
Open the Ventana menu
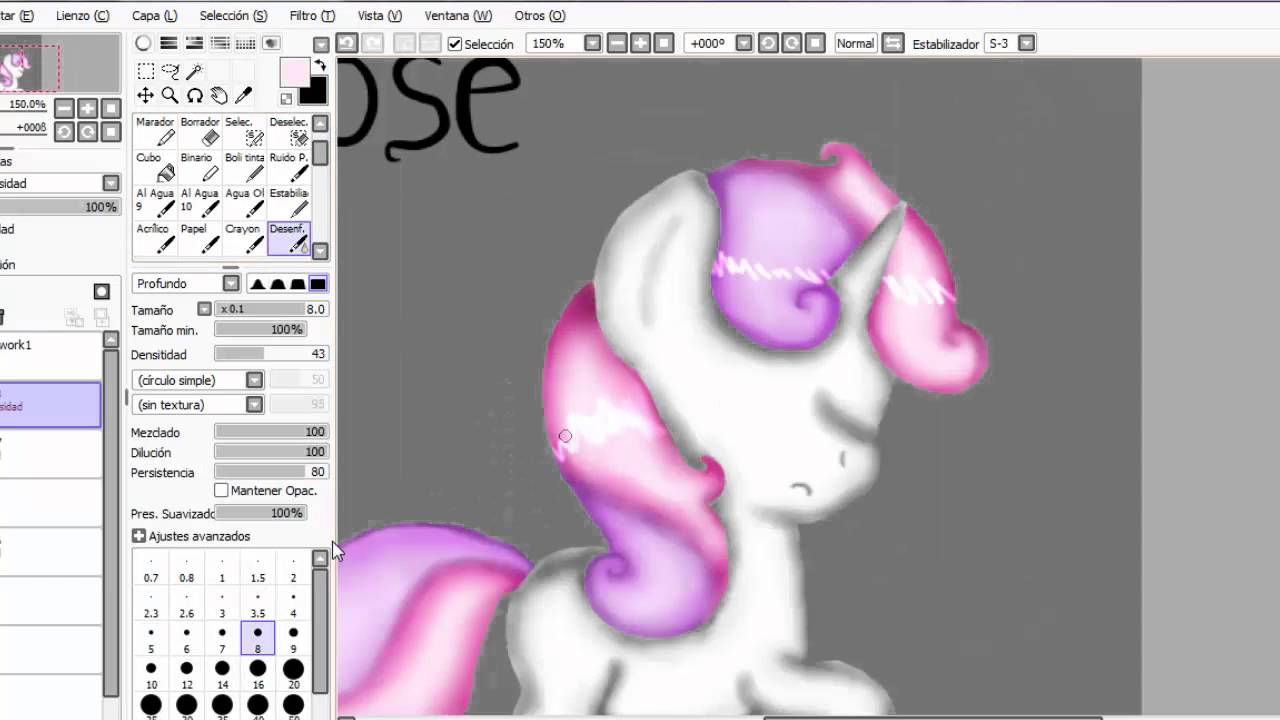[x=458, y=16]
